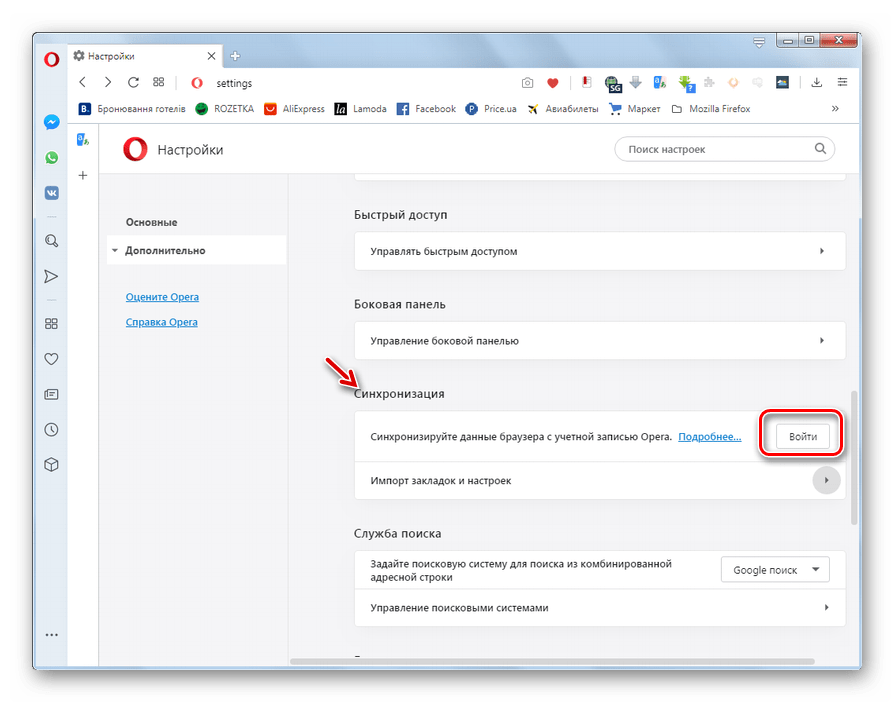895x703 pixels.
Task: Collapse the Дополнительно section
Action: (x=196, y=250)
